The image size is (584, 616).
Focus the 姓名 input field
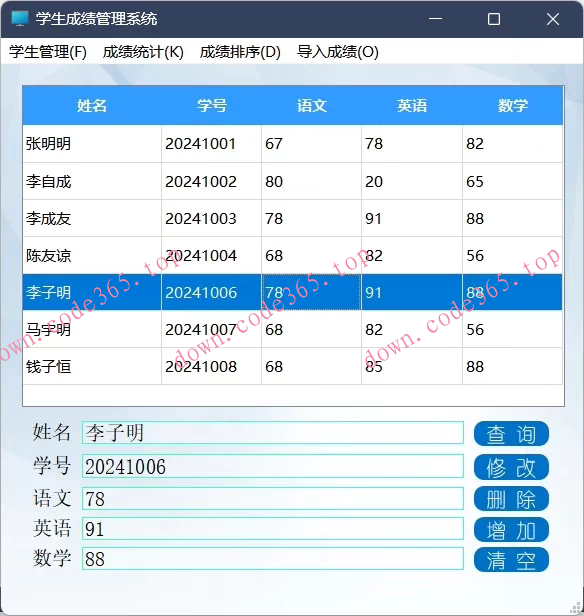click(x=273, y=433)
